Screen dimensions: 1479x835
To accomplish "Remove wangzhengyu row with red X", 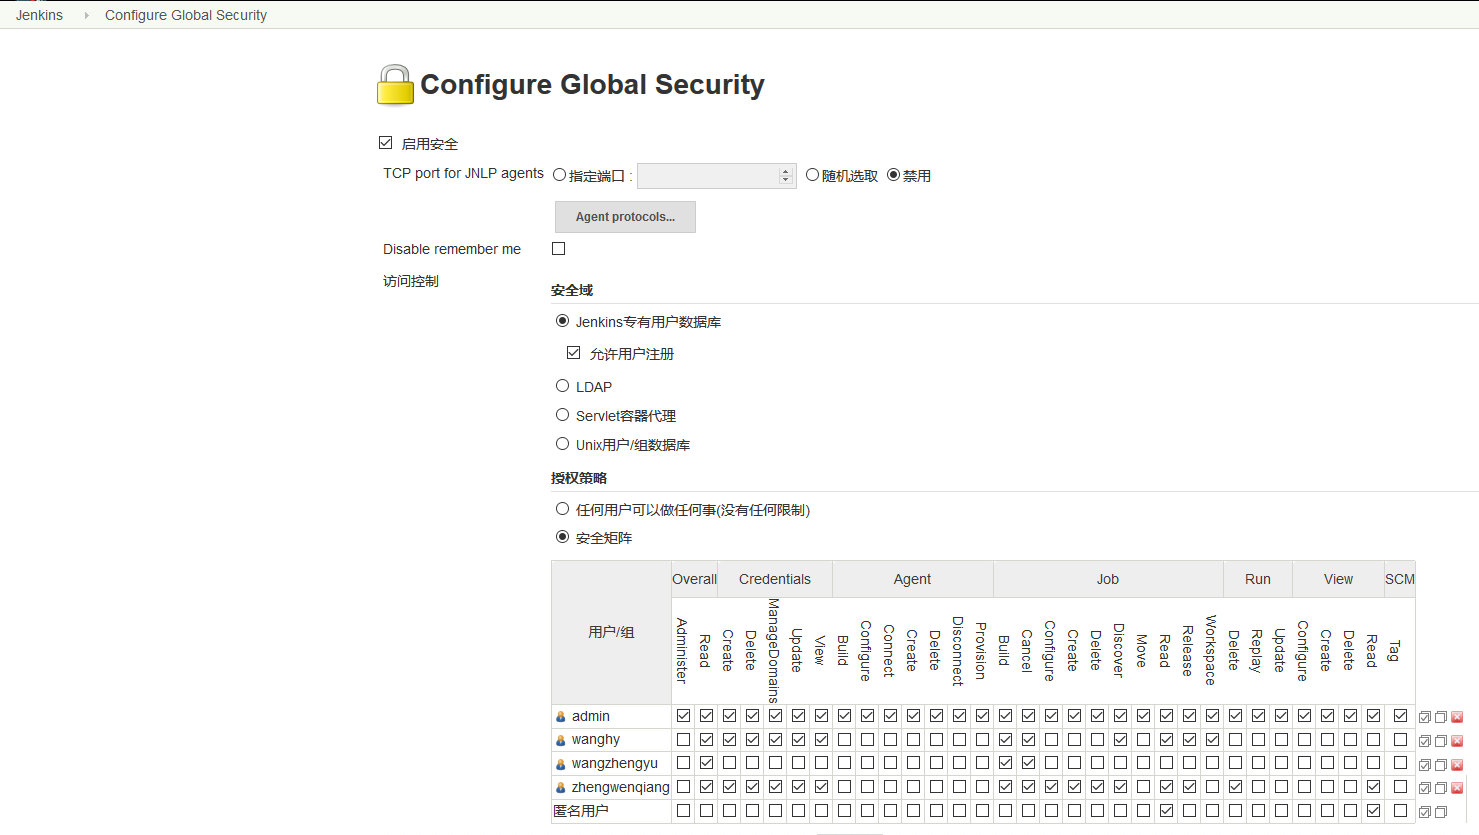I will [x=1457, y=765].
